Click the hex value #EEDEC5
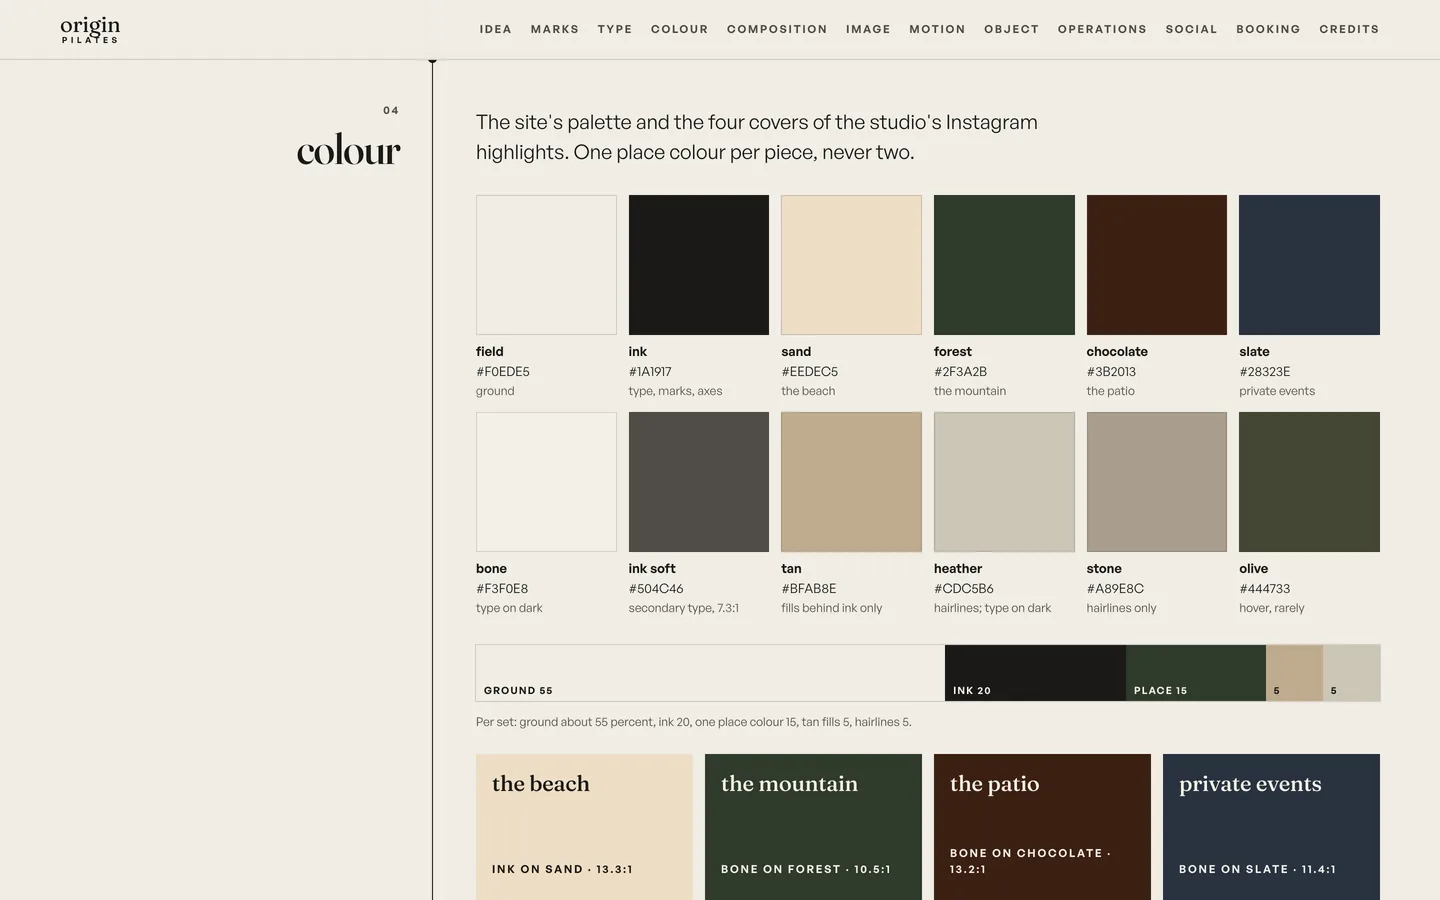The image size is (1440, 900). click(810, 372)
